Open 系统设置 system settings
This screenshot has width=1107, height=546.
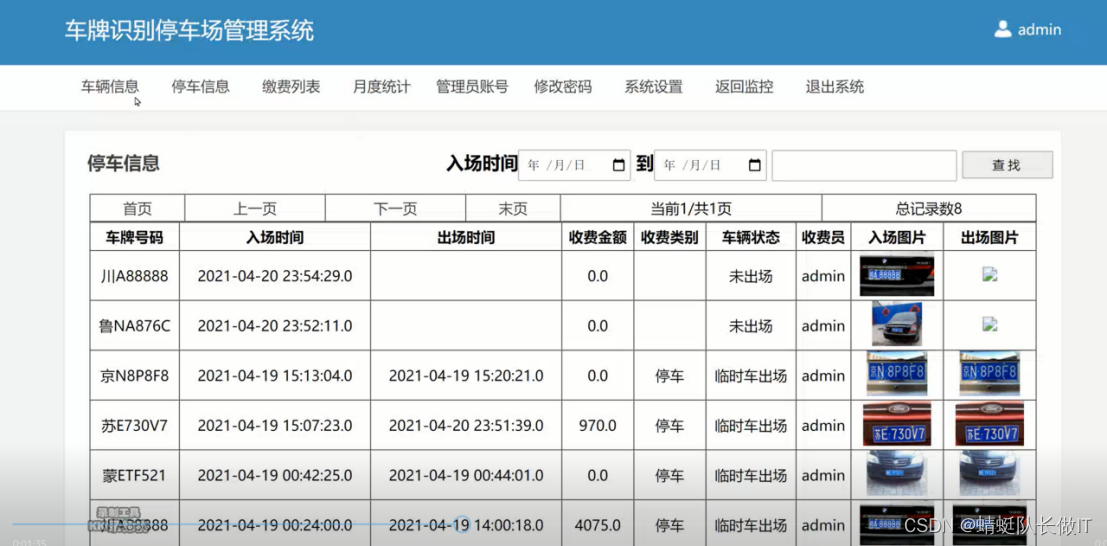(x=653, y=87)
